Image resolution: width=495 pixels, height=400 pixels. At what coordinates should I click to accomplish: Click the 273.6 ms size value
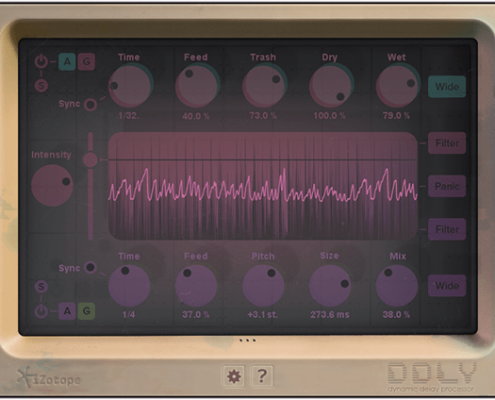(x=330, y=314)
